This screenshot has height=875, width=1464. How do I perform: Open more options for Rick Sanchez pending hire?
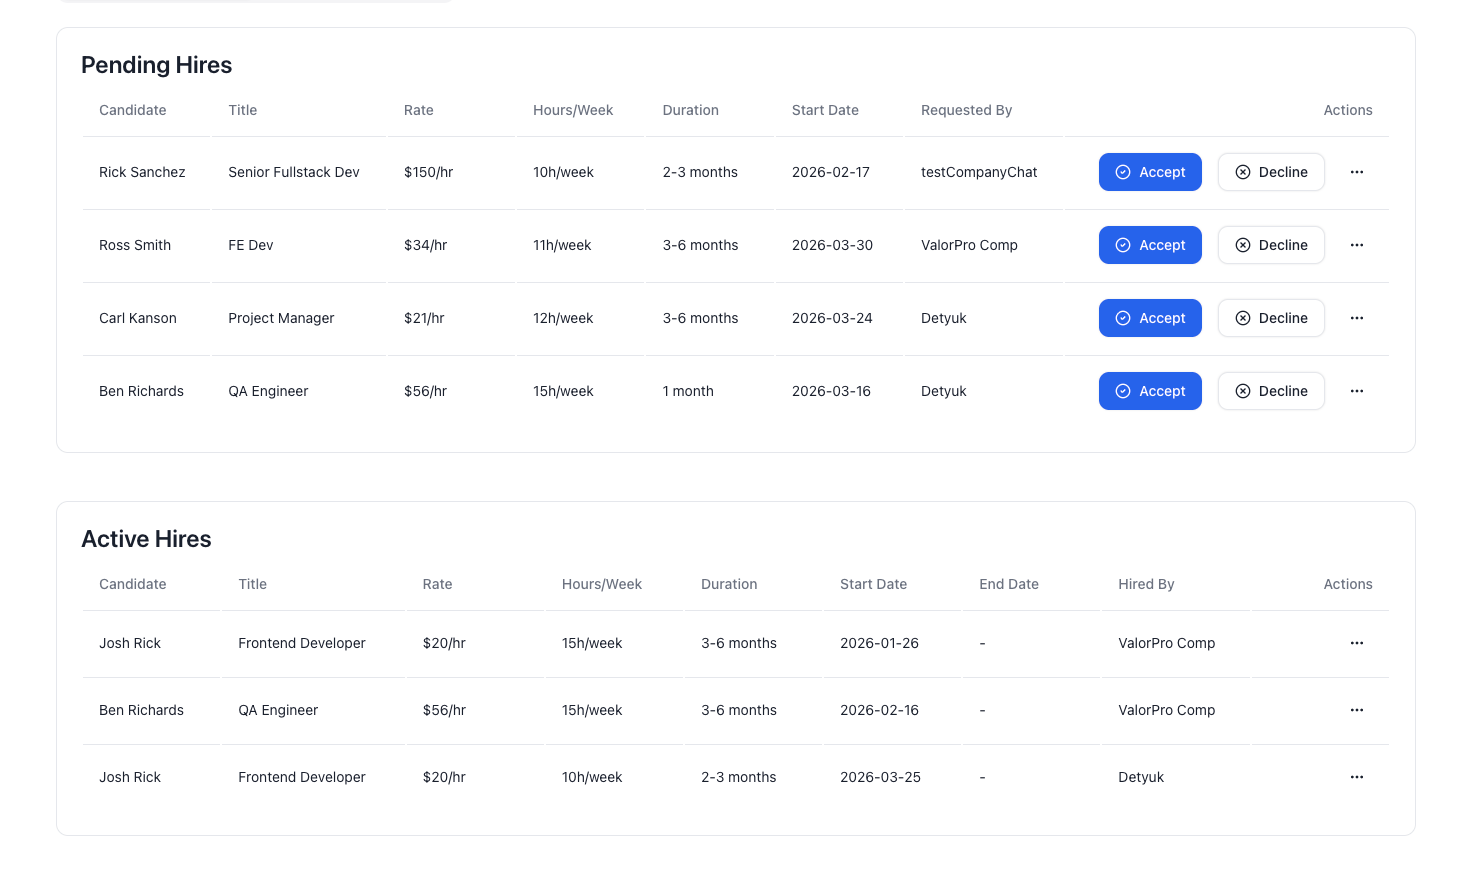coord(1356,172)
